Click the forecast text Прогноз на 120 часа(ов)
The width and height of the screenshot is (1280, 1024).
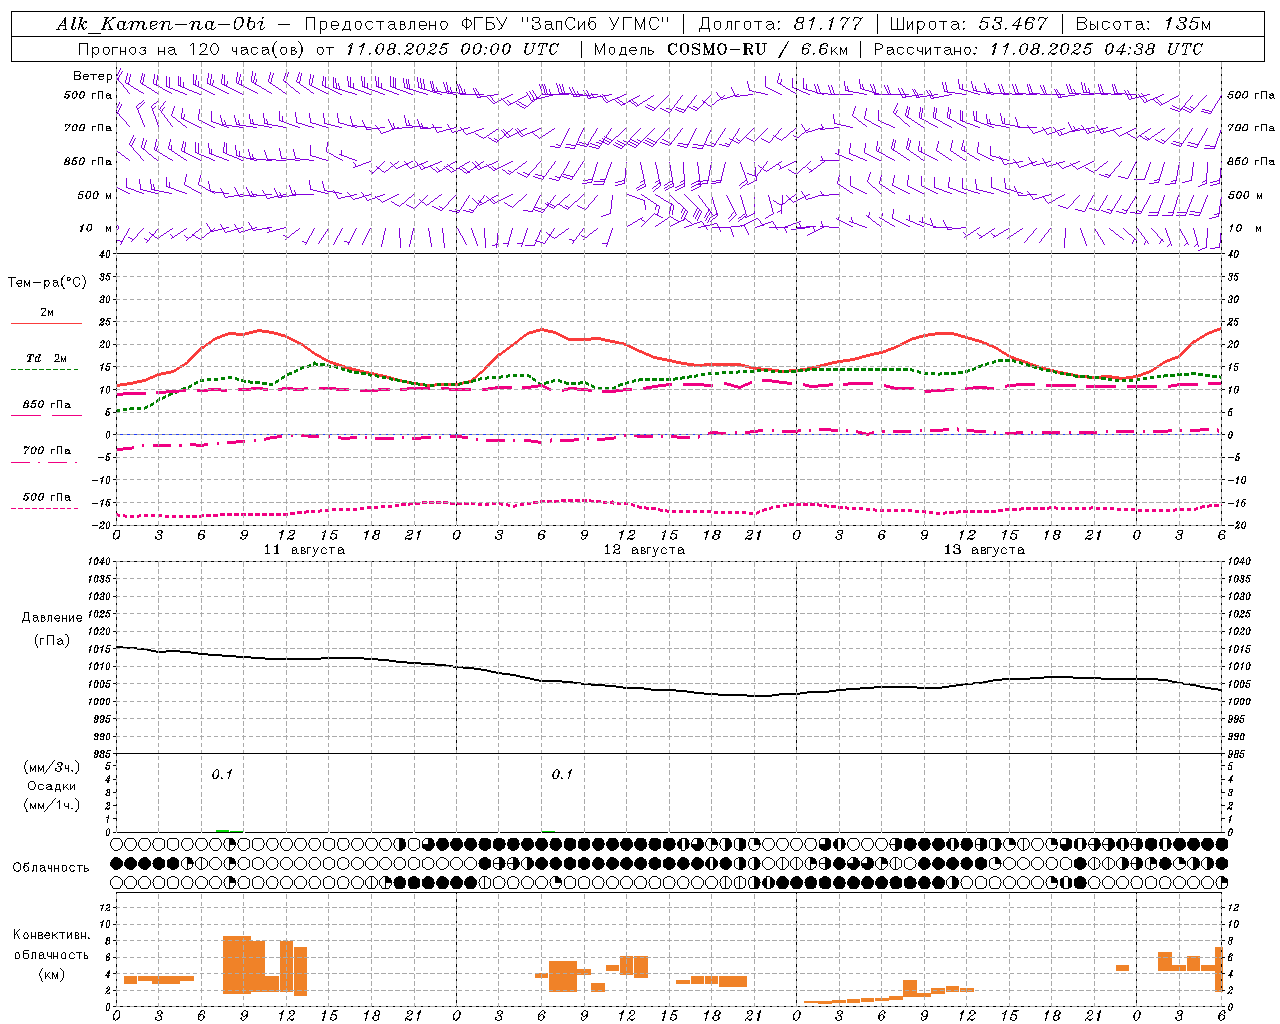point(192,49)
